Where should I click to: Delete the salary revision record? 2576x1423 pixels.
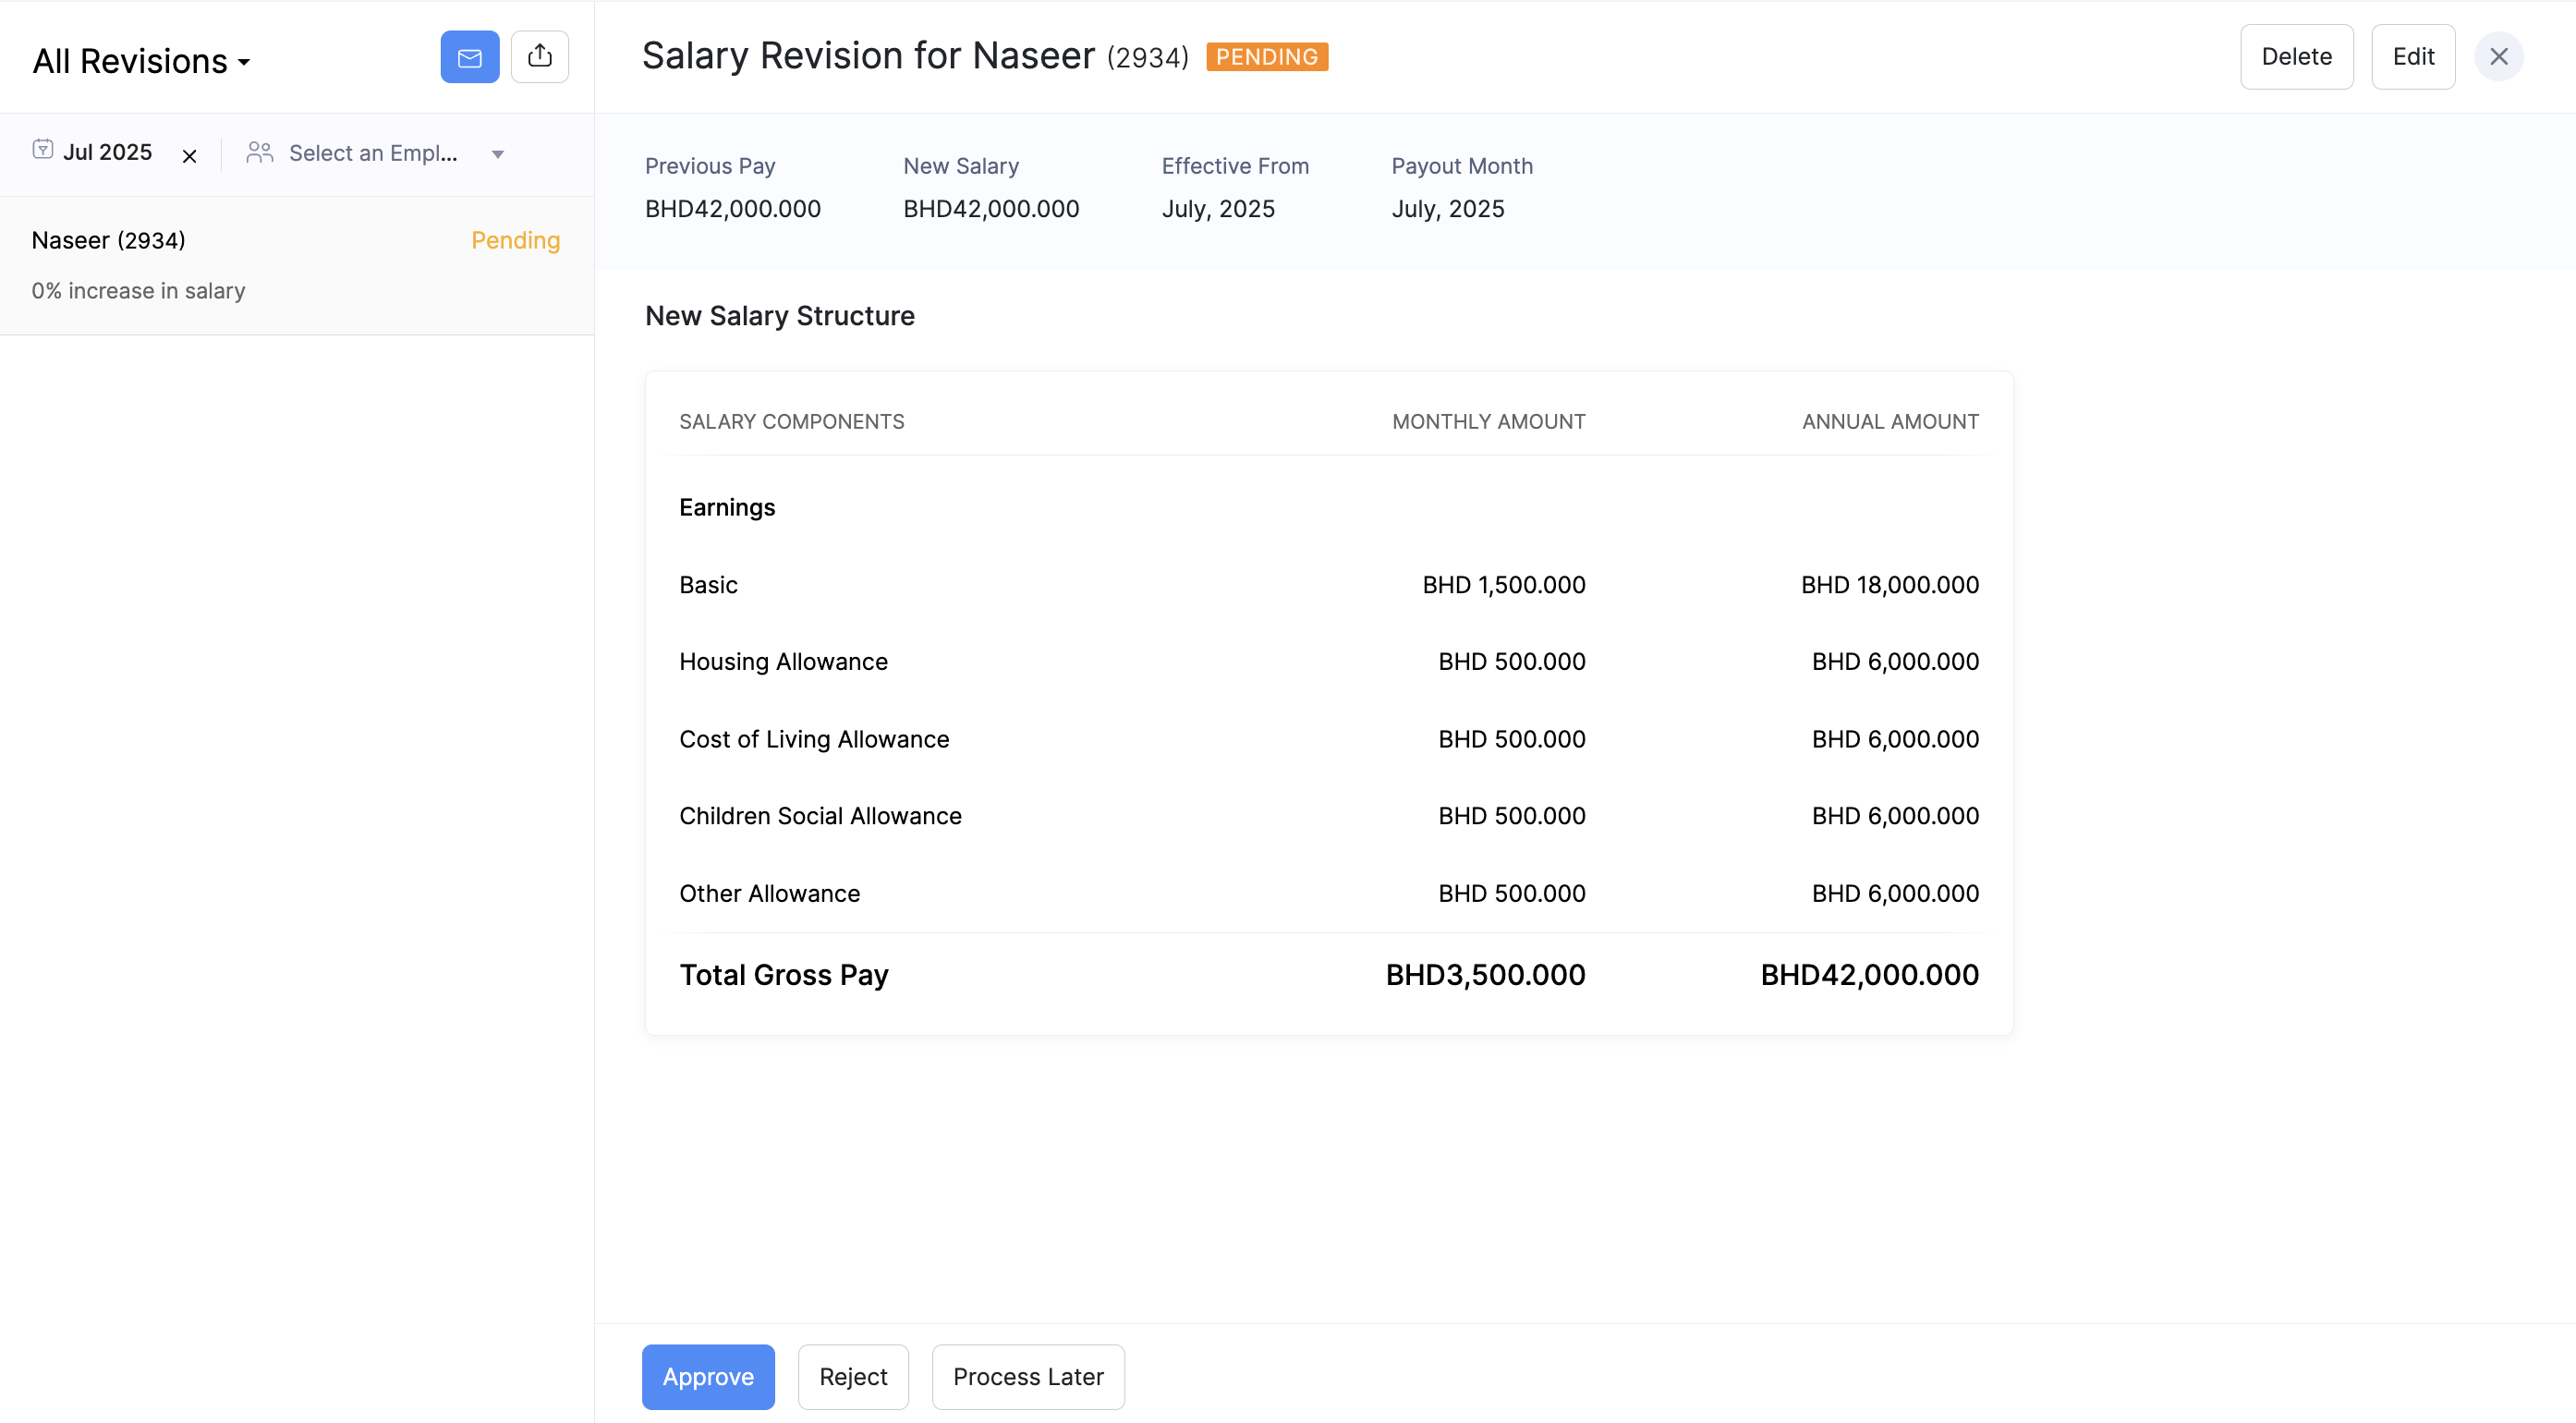click(2296, 56)
